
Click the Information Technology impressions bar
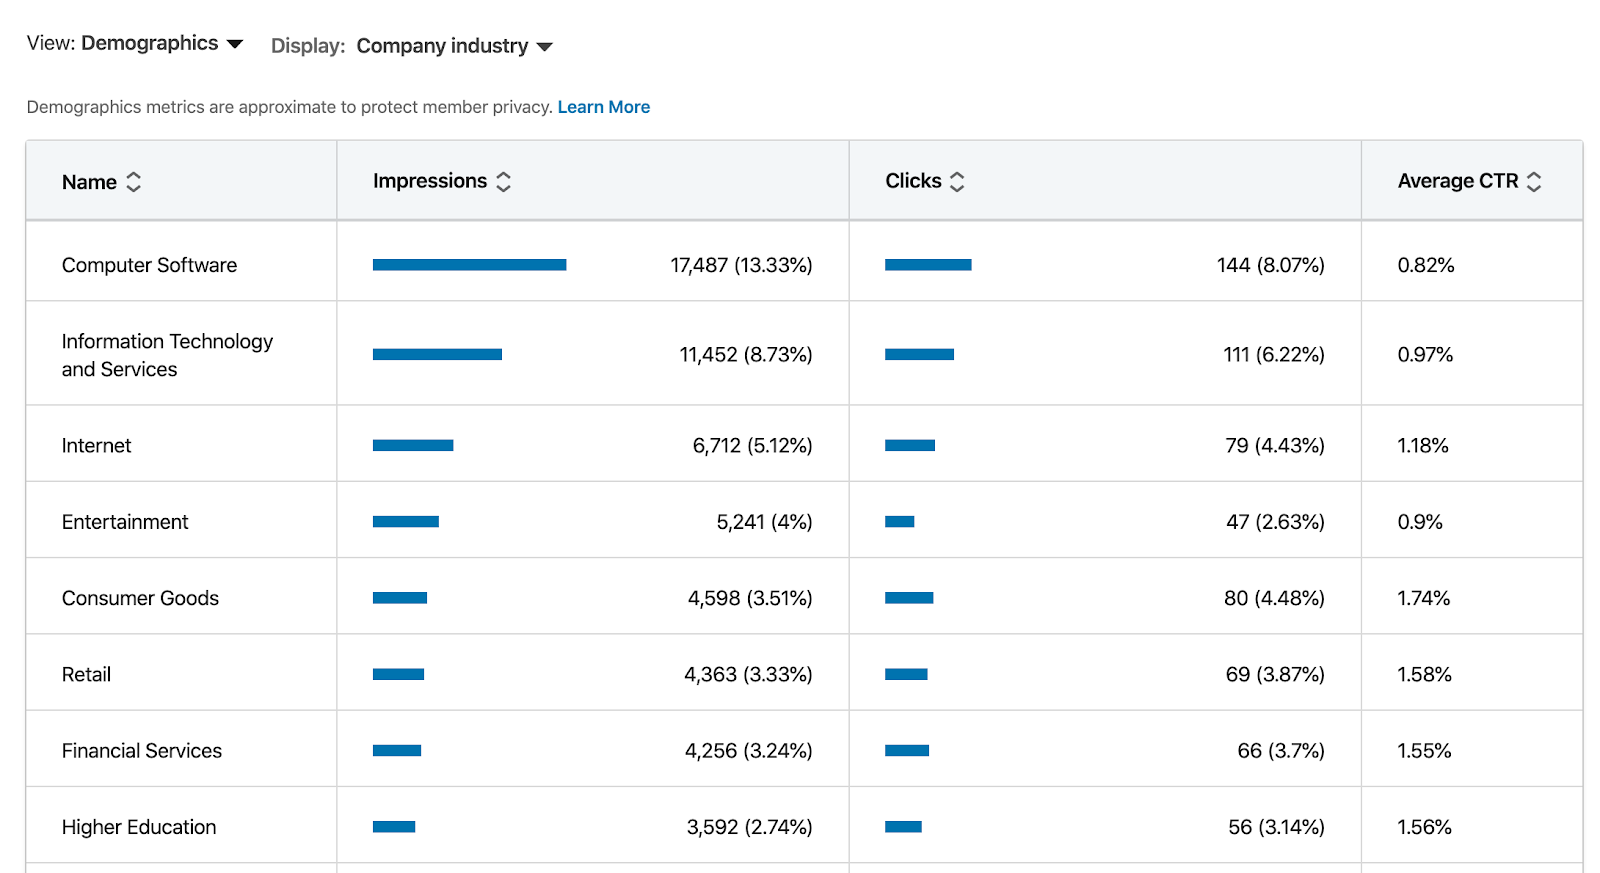tap(437, 354)
